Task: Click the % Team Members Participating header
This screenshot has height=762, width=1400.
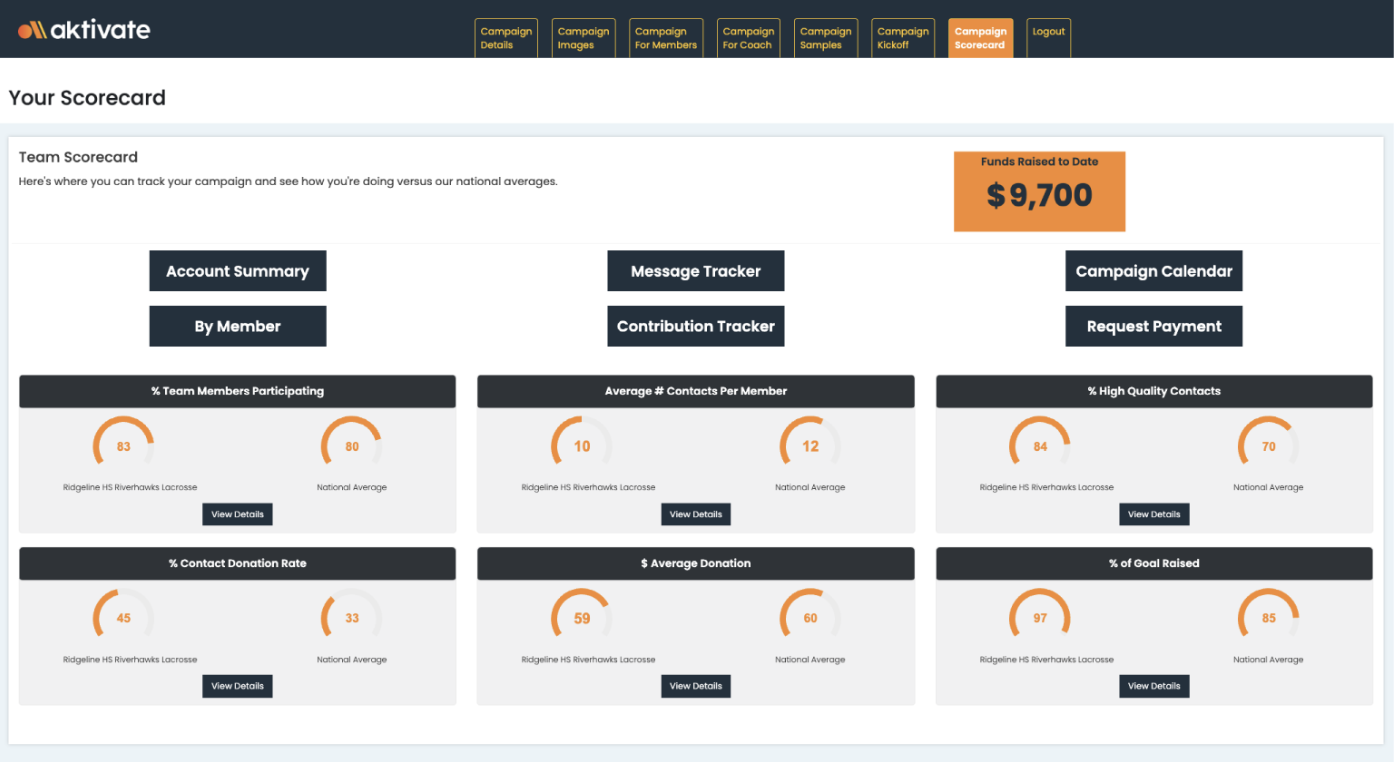Action: pyautogui.click(x=237, y=391)
